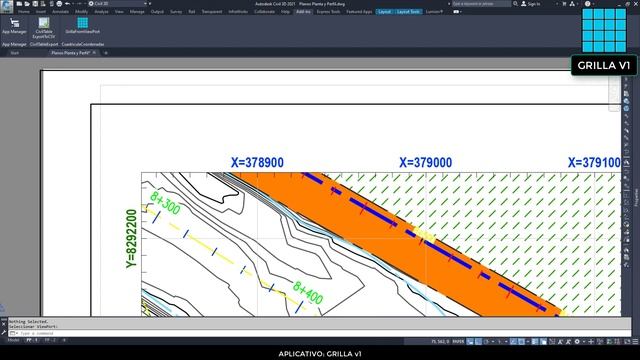The image size is (640, 360).
Task: Click the GRILLA V1 grid logo thumbnail
Action: pyautogui.click(x=604, y=30)
